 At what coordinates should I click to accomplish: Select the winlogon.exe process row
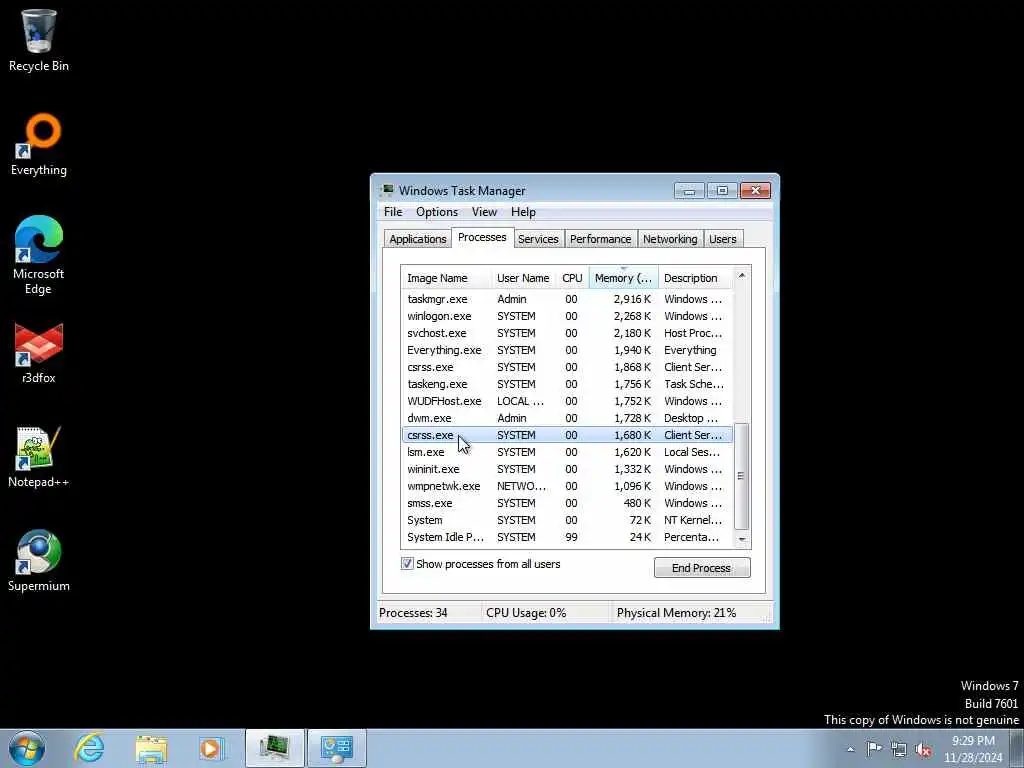click(567, 315)
